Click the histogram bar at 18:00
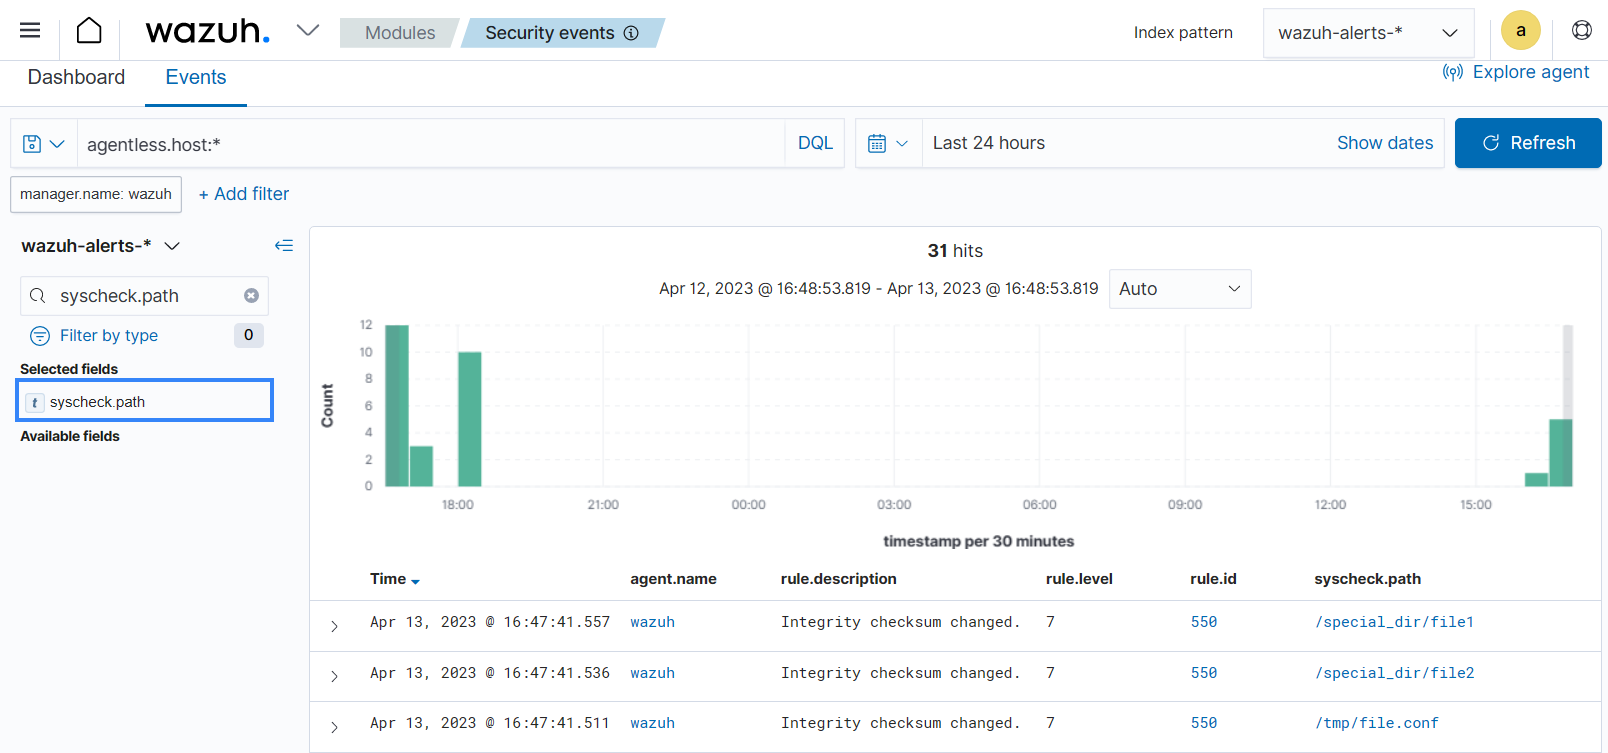 click(x=470, y=419)
